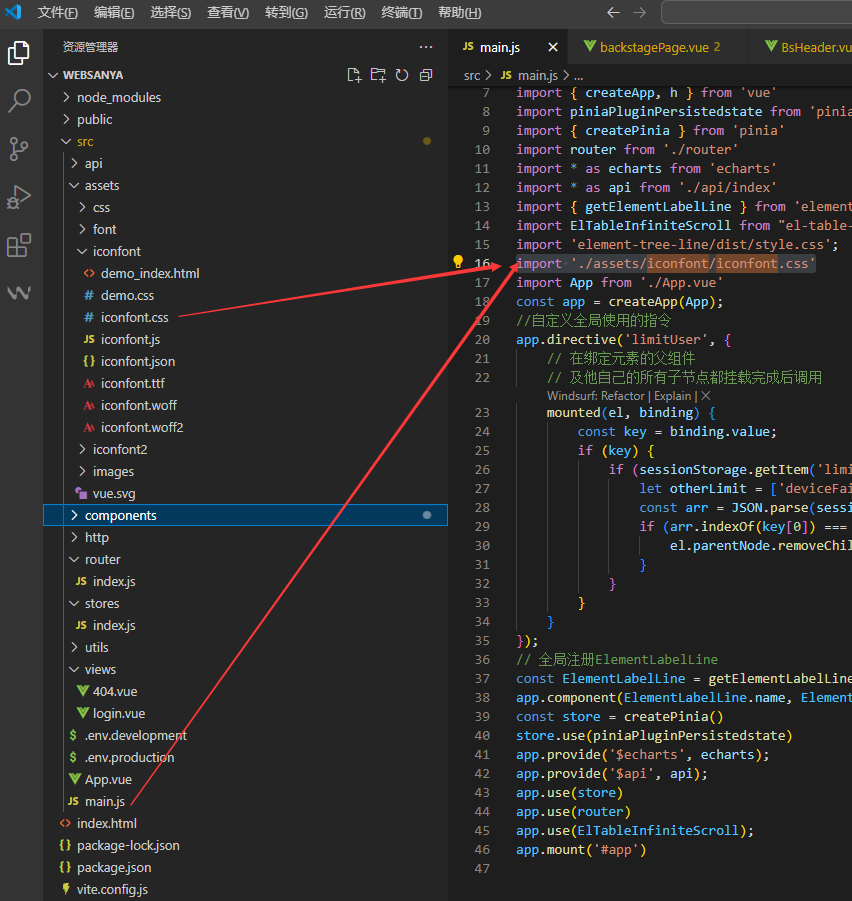Screen dimensions: 852x901
Task: Click src in the breadcrumb path
Action: [x=472, y=75]
